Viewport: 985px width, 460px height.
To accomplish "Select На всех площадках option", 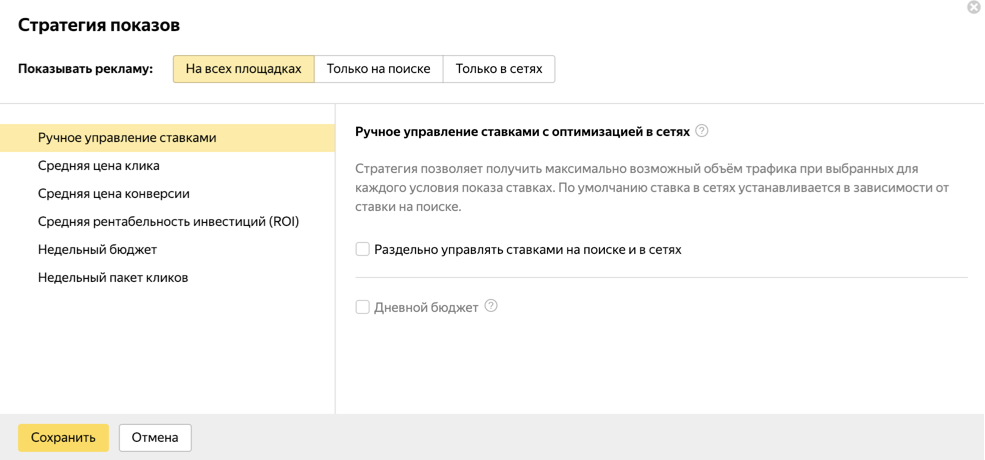I will click(x=243, y=68).
